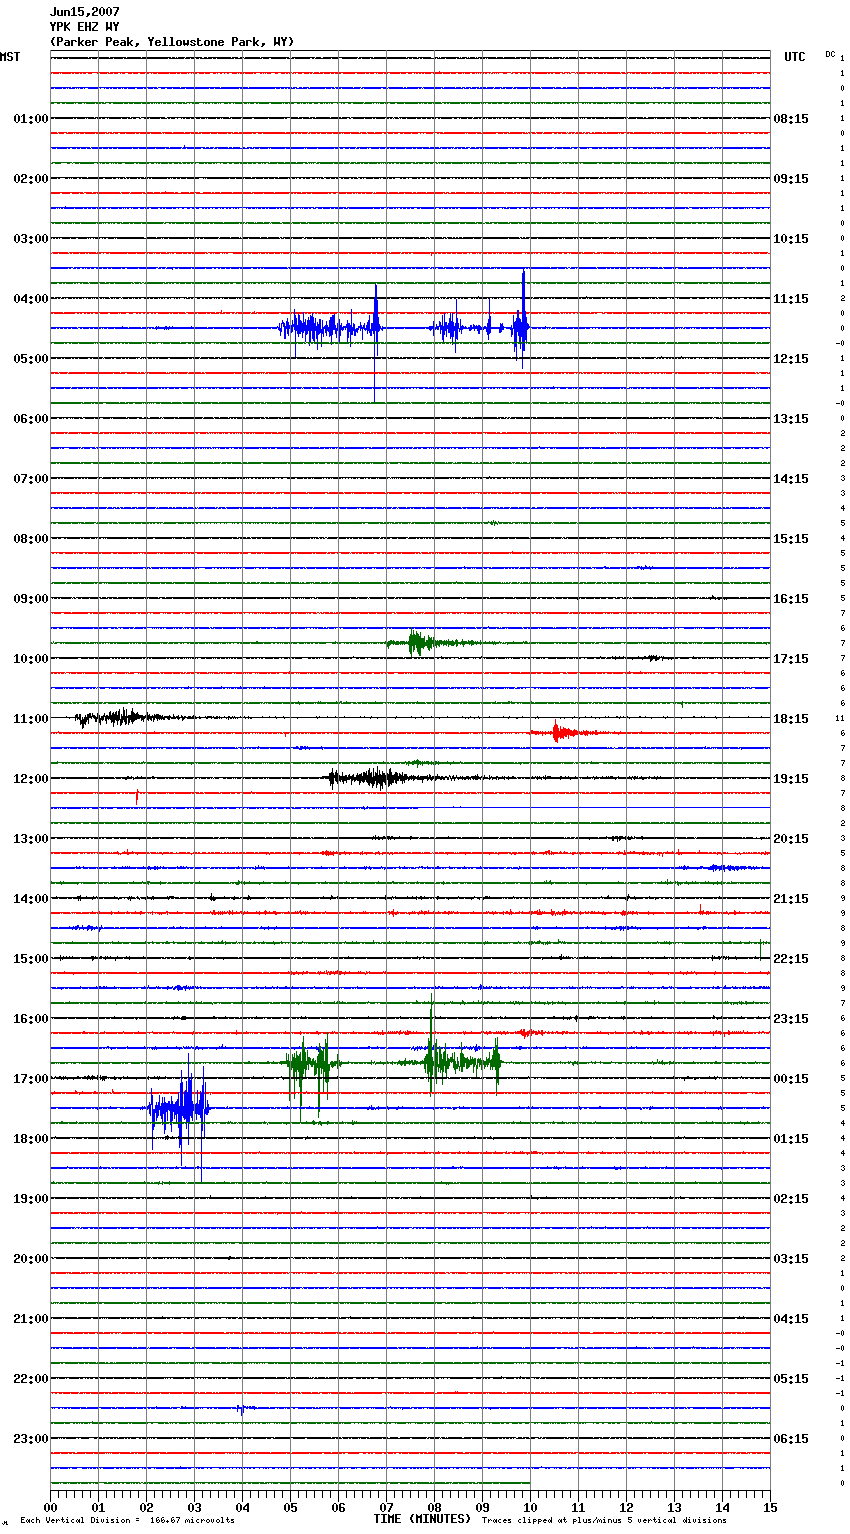850x1534 pixels.
Task: Click the "21:15" UTC time label
Action: click(791, 899)
